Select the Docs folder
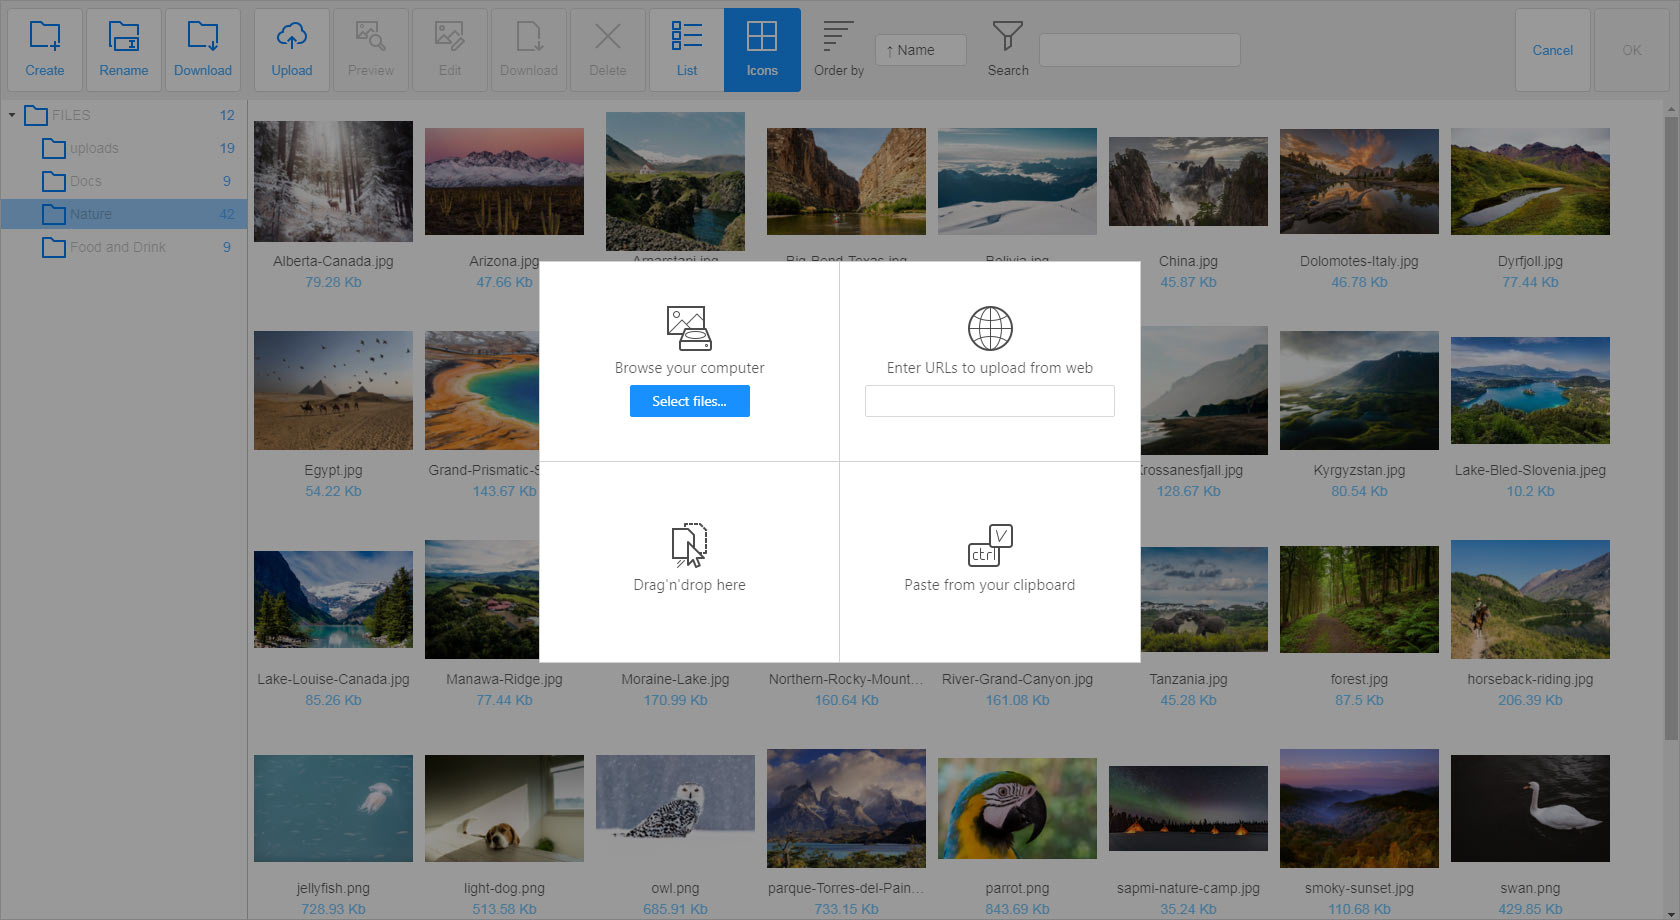The image size is (1680, 920). click(x=123, y=181)
